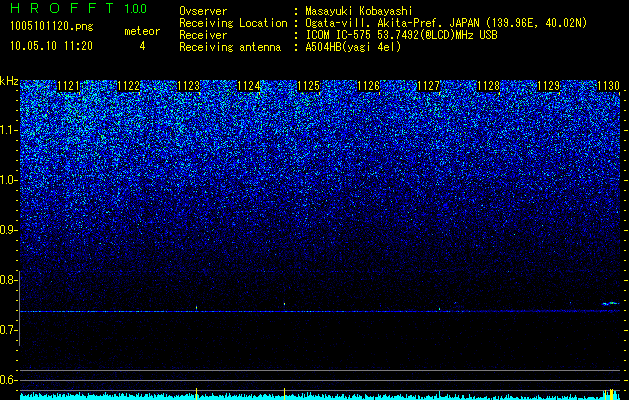Click the 1128 time marker
The height and width of the screenshot is (400, 629).
pyautogui.click(x=489, y=86)
